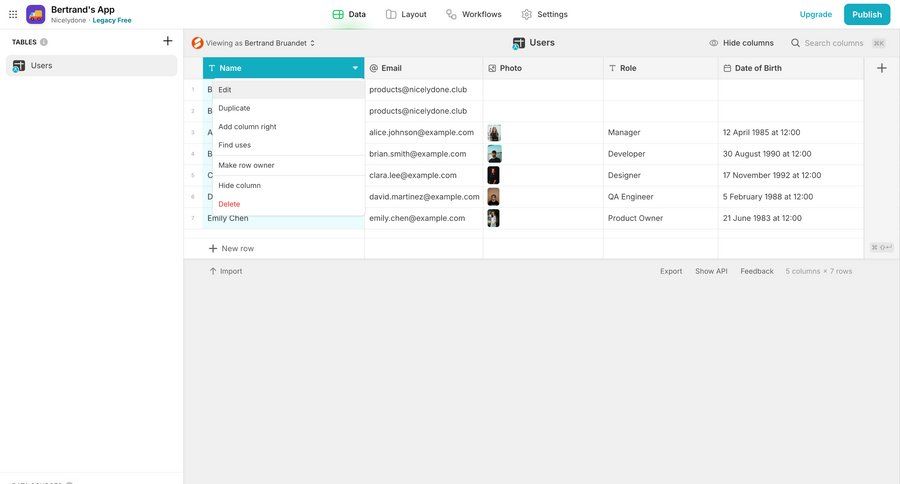900x484 pixels.
Task: Choose Delete in the column menu
Action: click(x=289, y=204)
